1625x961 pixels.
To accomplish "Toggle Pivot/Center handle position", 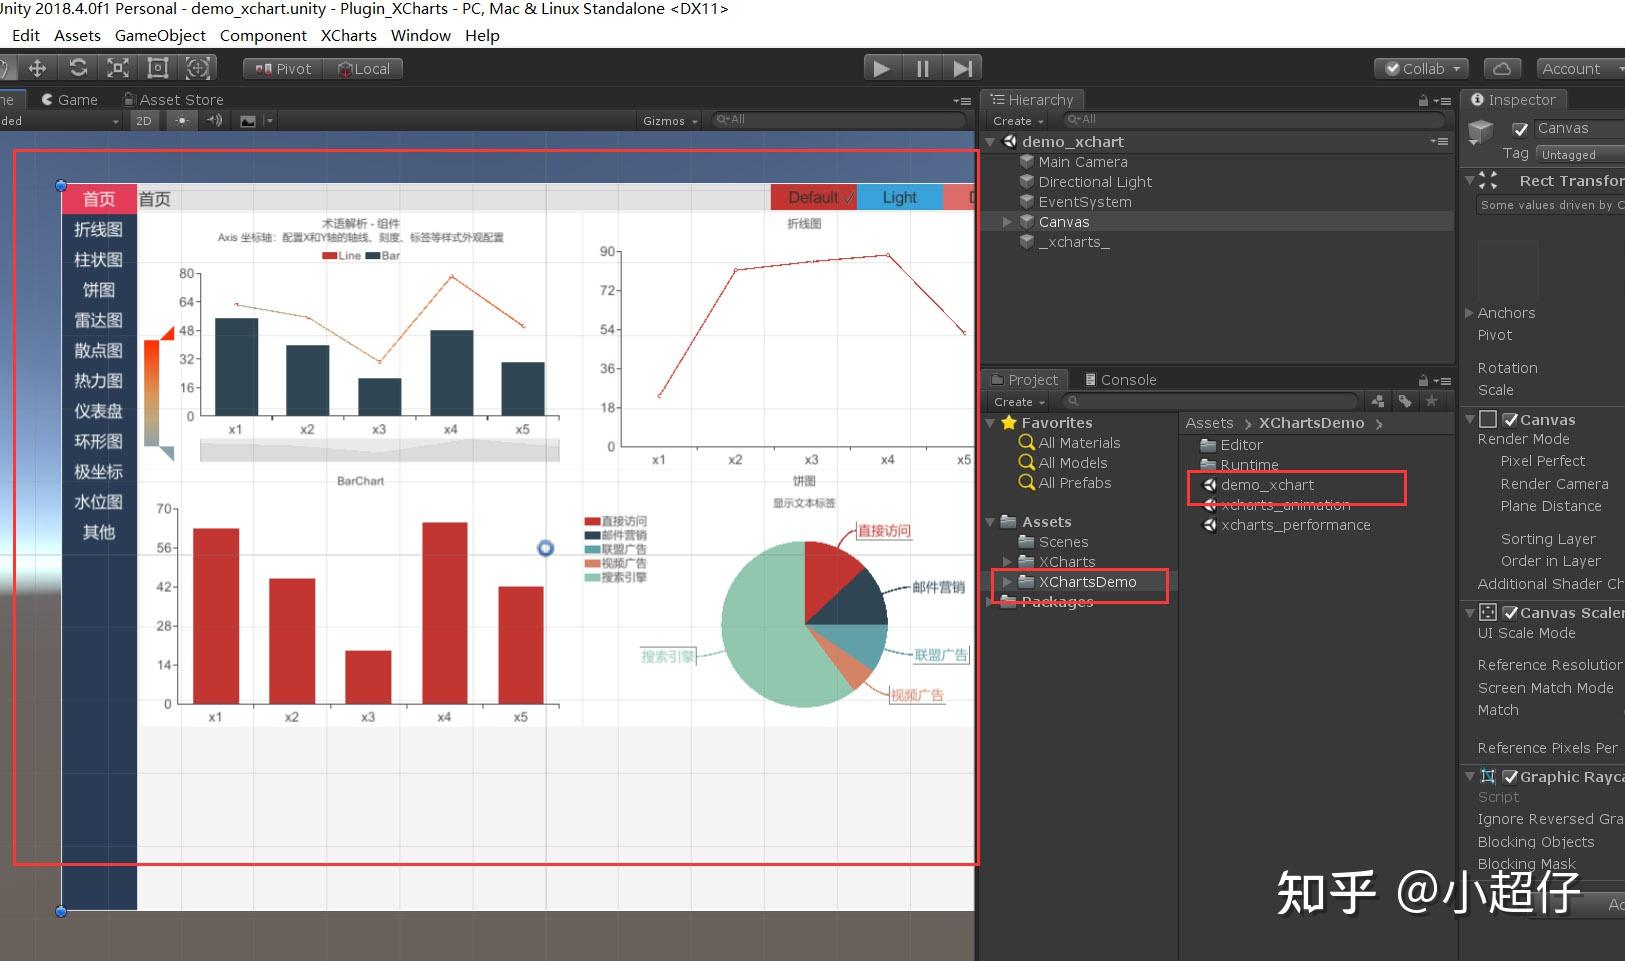I will (283, 69).
